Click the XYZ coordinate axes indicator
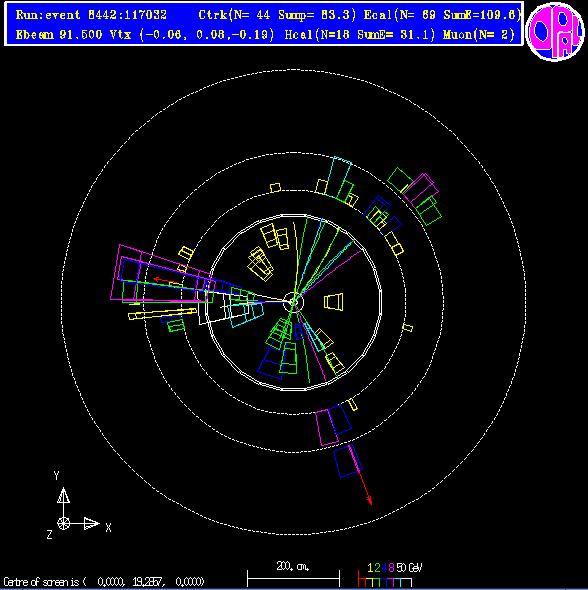Image resolution: width=588 pixels, height=590 pixels. (x=78, y=505)
